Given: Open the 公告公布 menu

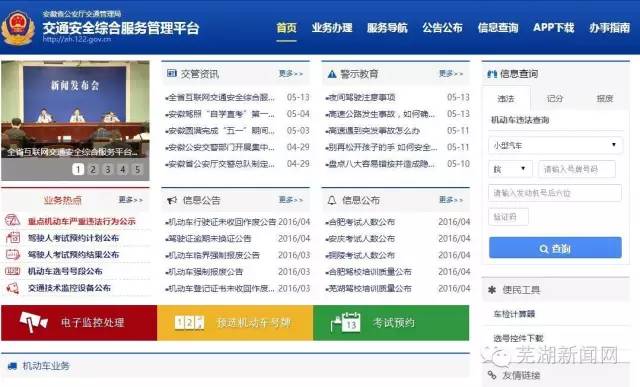Looking at the screenshot, I should point(442,28).
